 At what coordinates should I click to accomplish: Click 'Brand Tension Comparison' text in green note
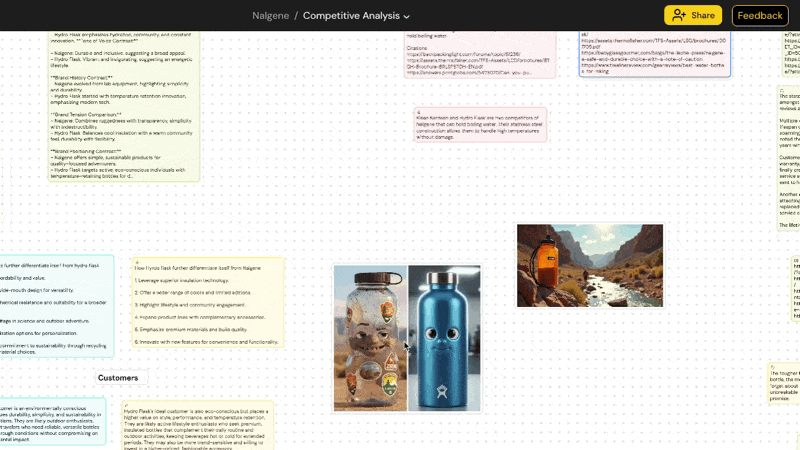tap(86, 115)
